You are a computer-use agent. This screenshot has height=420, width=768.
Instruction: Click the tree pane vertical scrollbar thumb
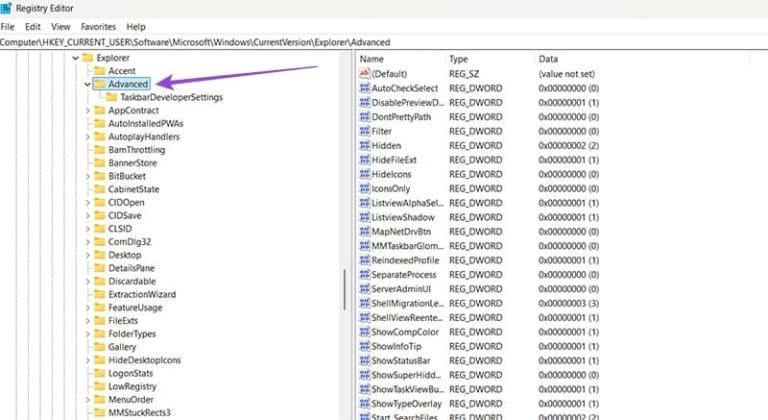(345, 290)
